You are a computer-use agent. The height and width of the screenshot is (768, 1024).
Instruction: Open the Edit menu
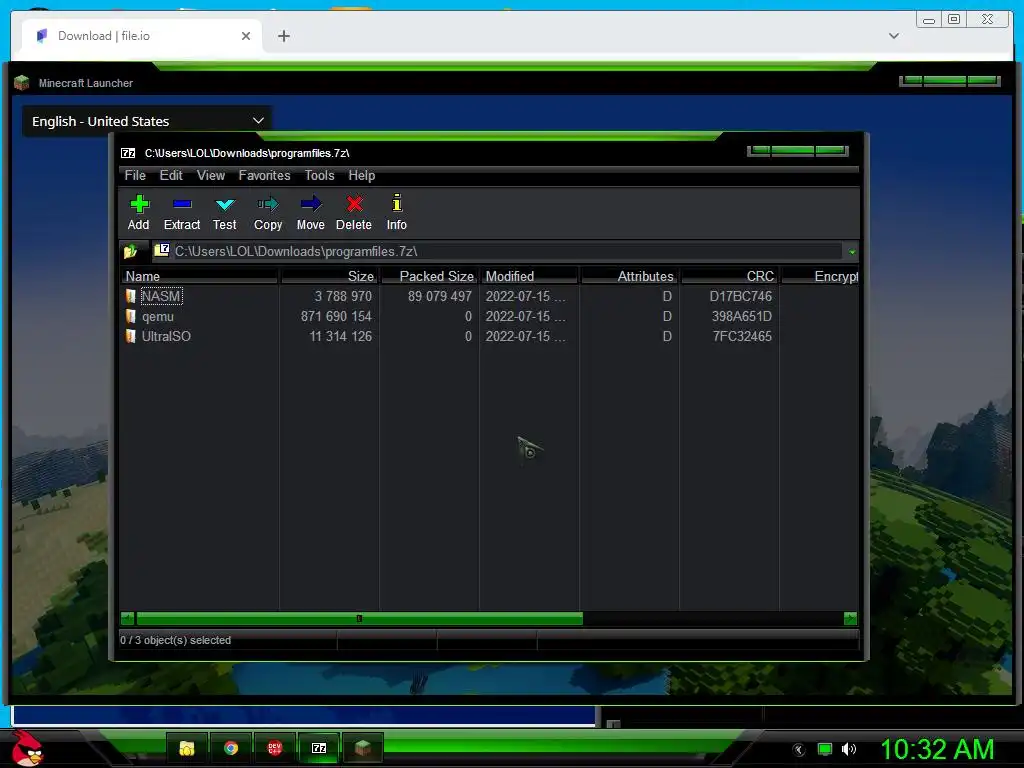[x=171, y=176]
